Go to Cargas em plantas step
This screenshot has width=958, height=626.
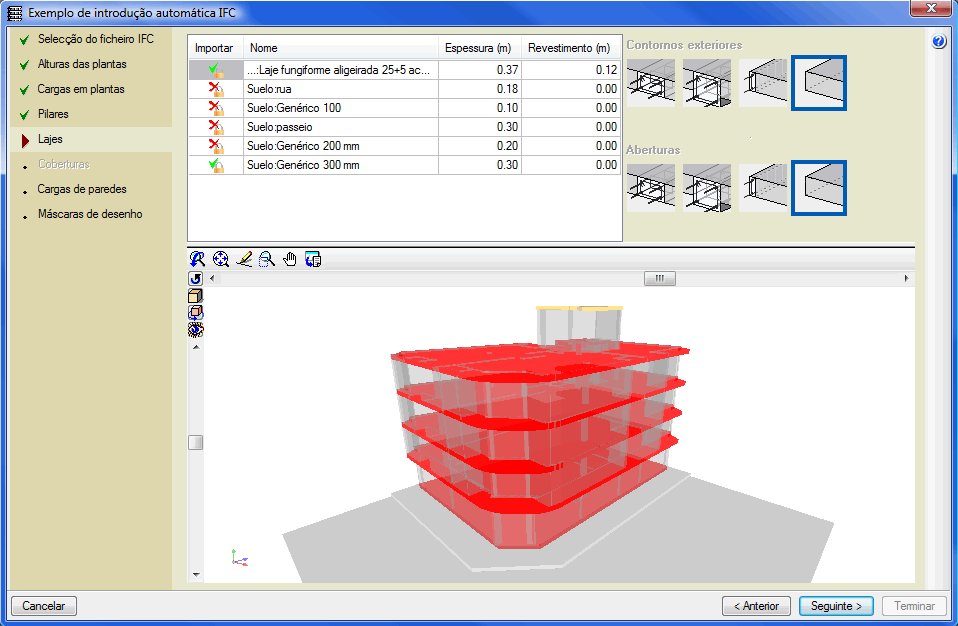tap(81, 89)
